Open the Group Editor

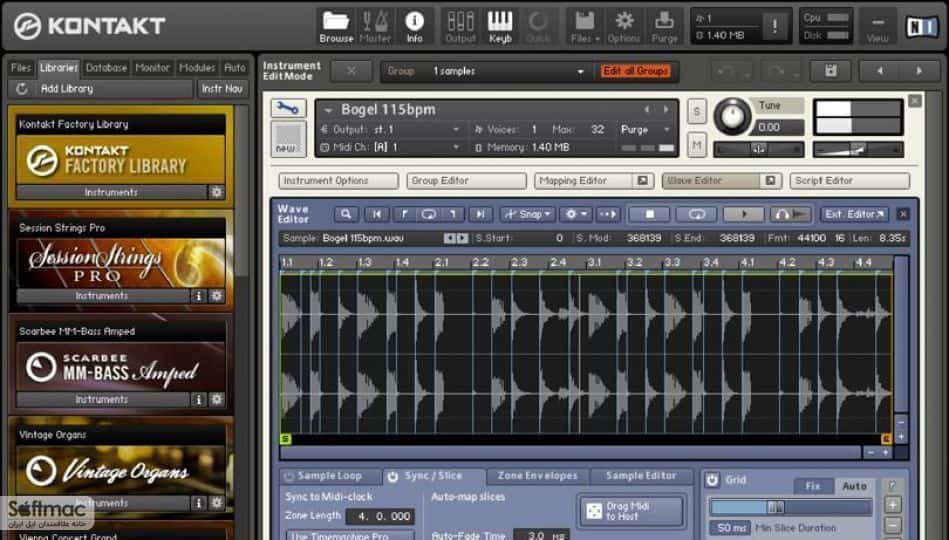pos(466,180)
